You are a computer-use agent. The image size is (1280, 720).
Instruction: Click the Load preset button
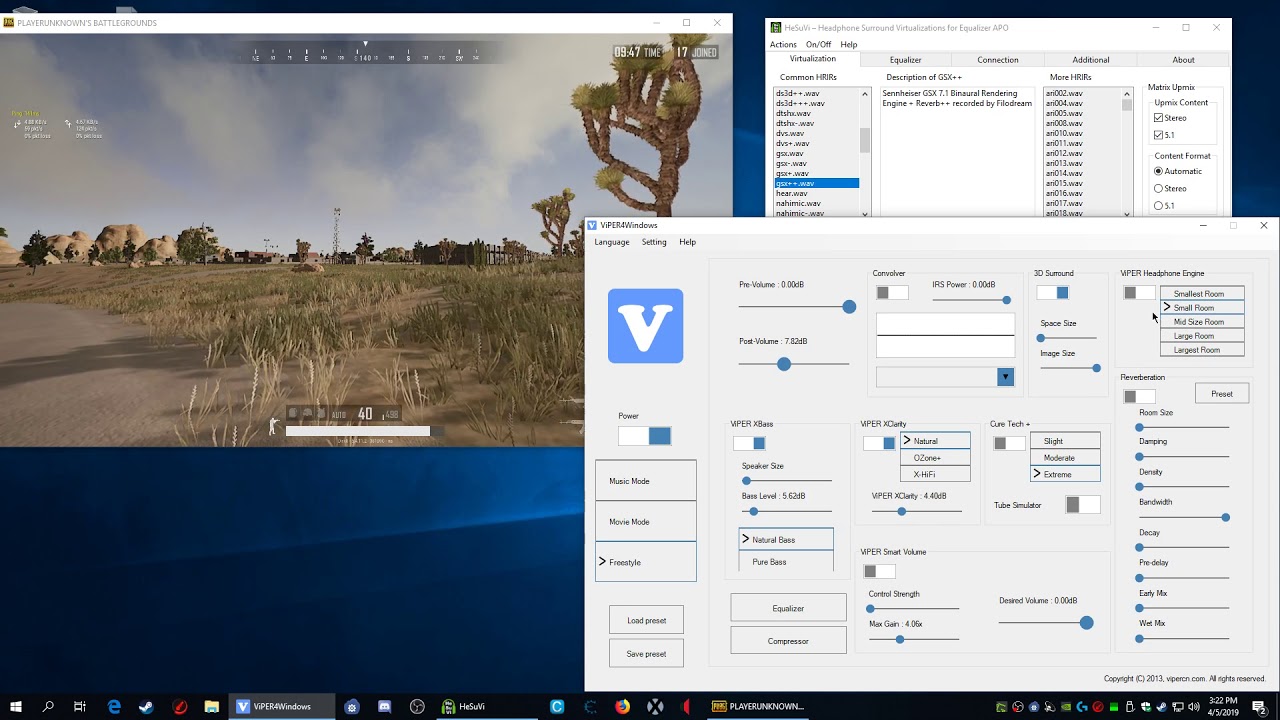point(646,620)
